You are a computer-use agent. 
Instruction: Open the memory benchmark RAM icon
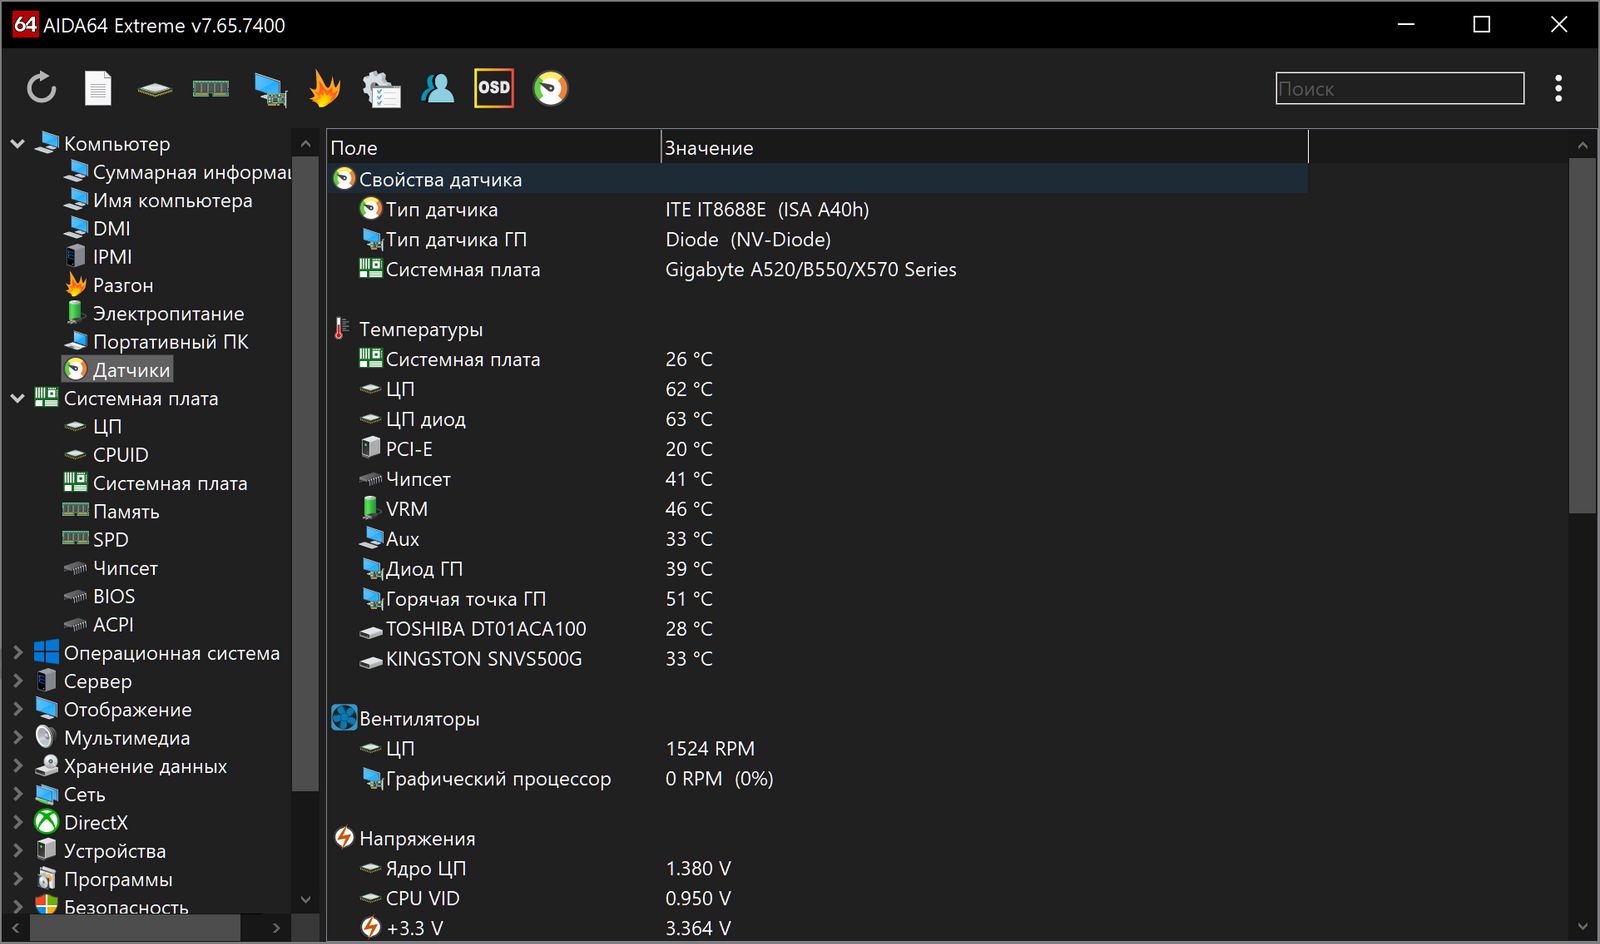click(x=210, y=89)
